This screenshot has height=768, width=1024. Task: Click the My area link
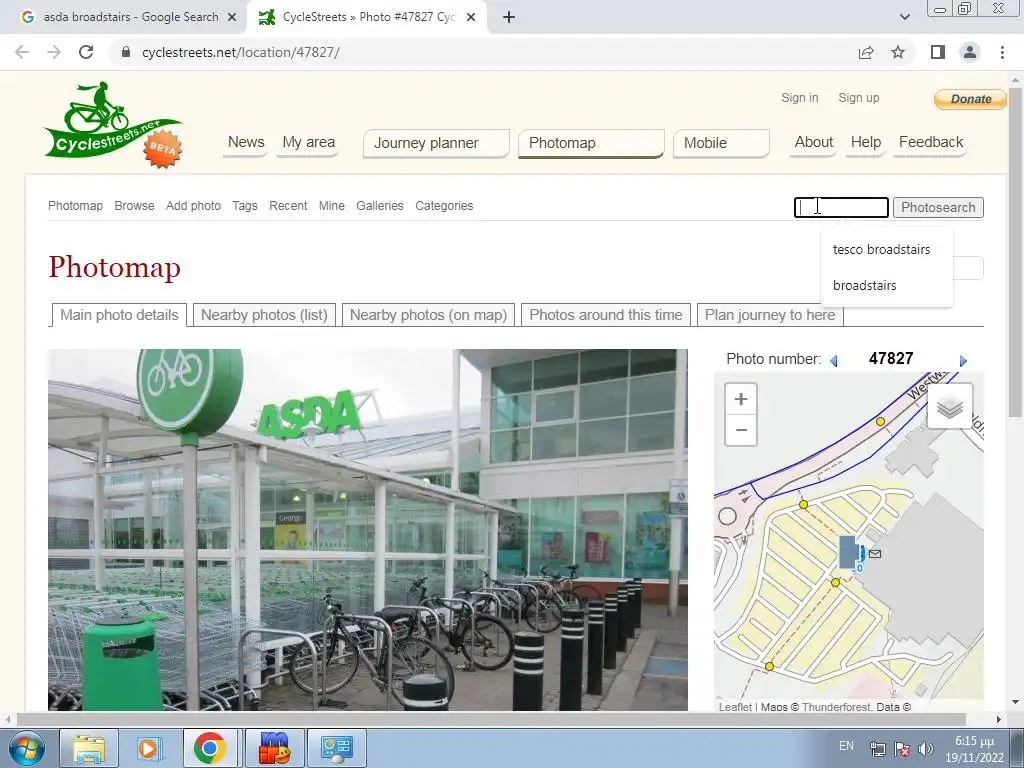(x=308, y=142)
